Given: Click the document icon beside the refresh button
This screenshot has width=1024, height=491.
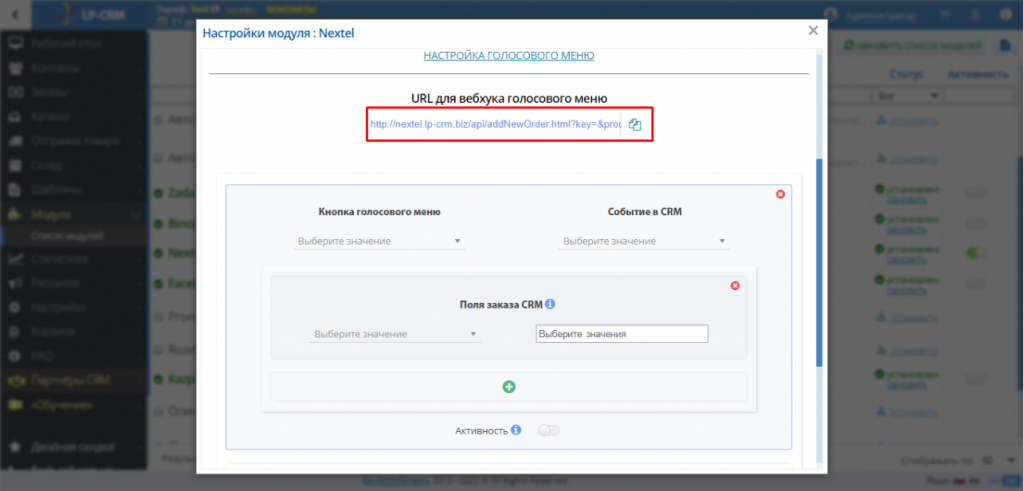Looking at the screenshot, I should (1006, 45).
